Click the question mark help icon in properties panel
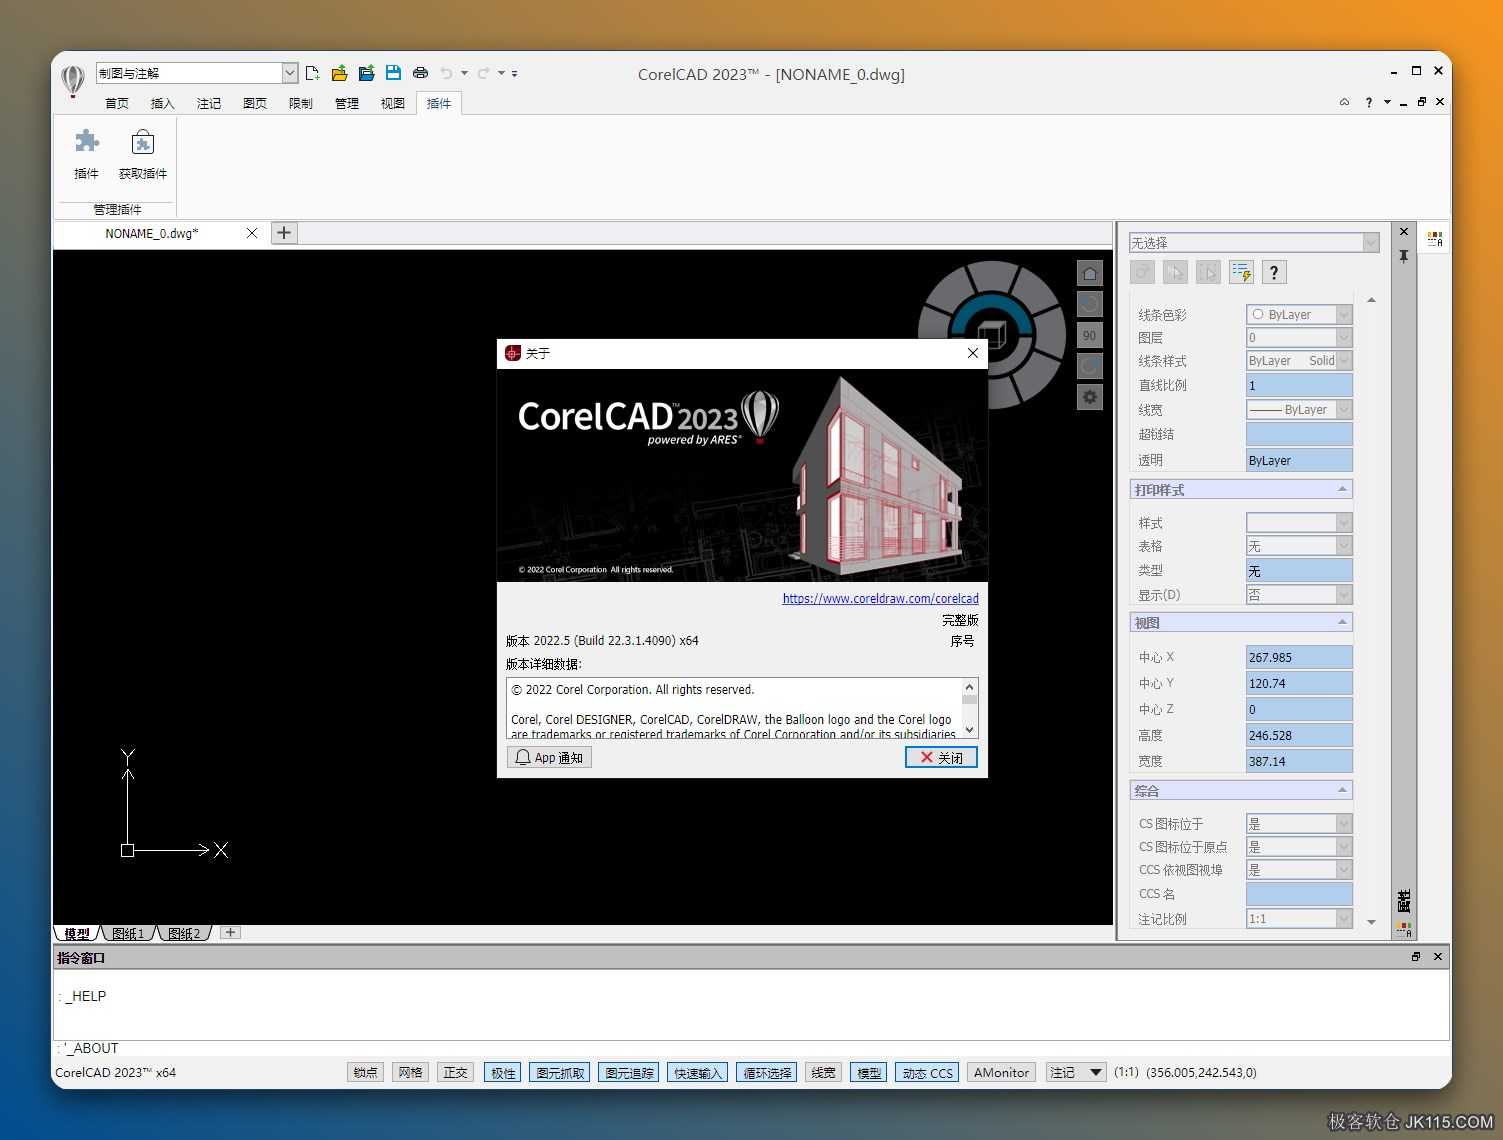This screenshot has width=1503, height=1140. click(x=1274, y=272)
